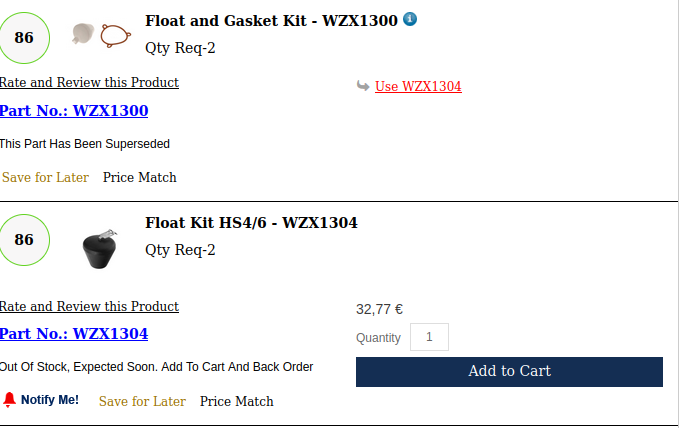Screen dimensions: 687x428
Task: Focus the Quantity input field
Action: tap(429, 337)
